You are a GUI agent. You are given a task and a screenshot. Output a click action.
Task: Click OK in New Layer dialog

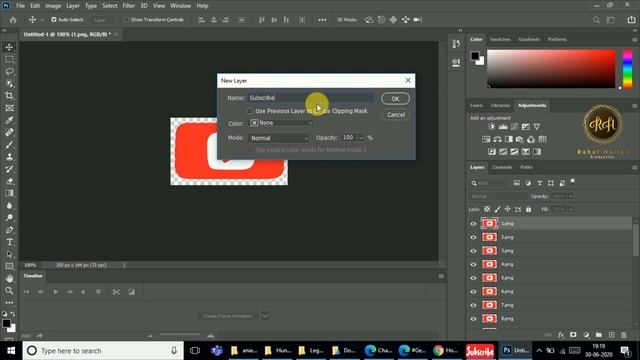pos(396,99)
